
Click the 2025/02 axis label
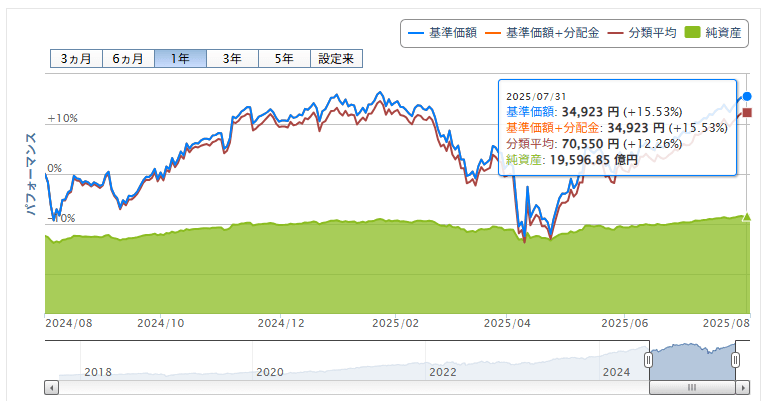(395, 323)
